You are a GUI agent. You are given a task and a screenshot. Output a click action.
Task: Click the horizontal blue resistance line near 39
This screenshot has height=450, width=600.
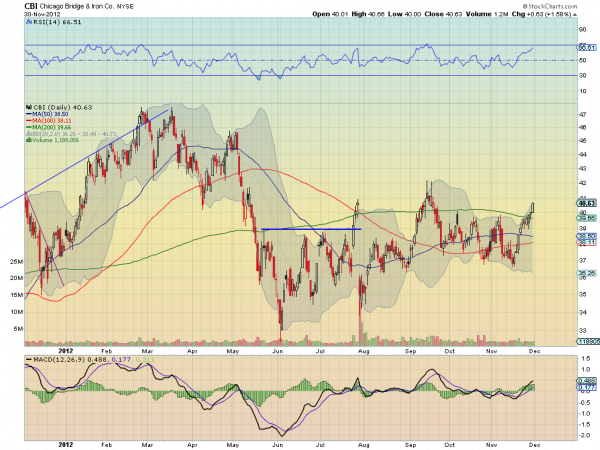(311, 229)
